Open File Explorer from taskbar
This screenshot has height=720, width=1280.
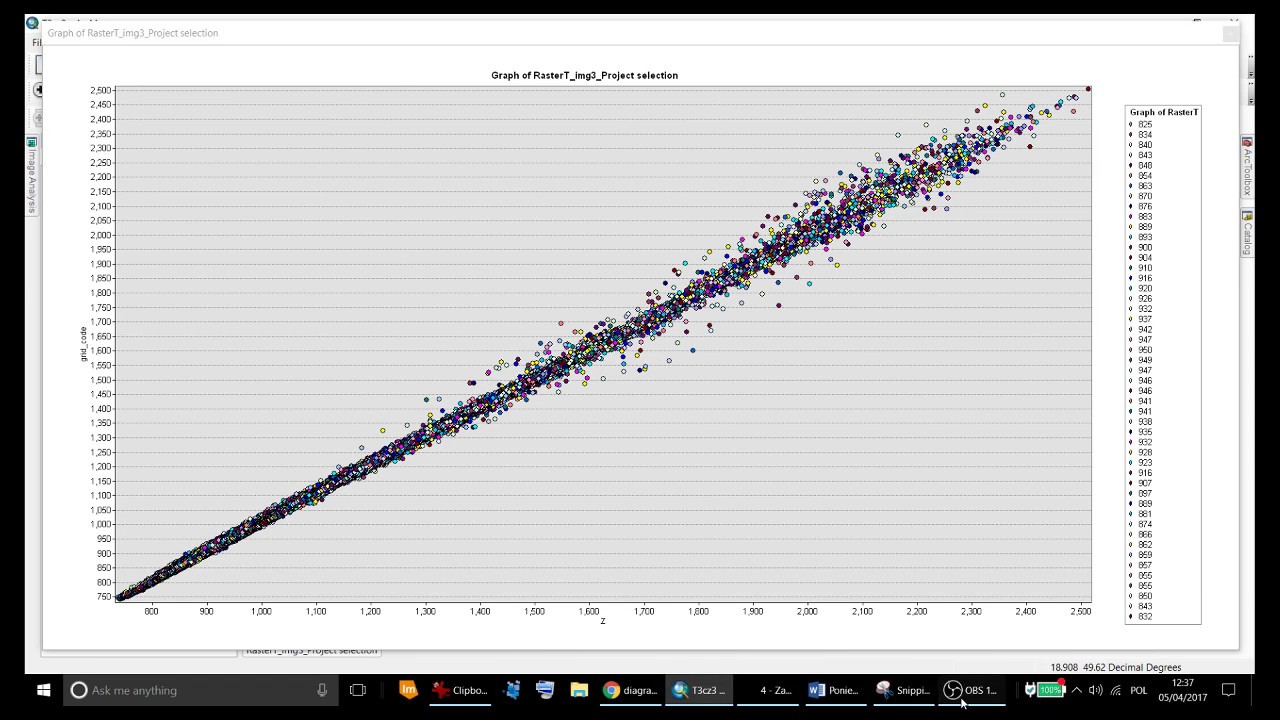point(579,690)
